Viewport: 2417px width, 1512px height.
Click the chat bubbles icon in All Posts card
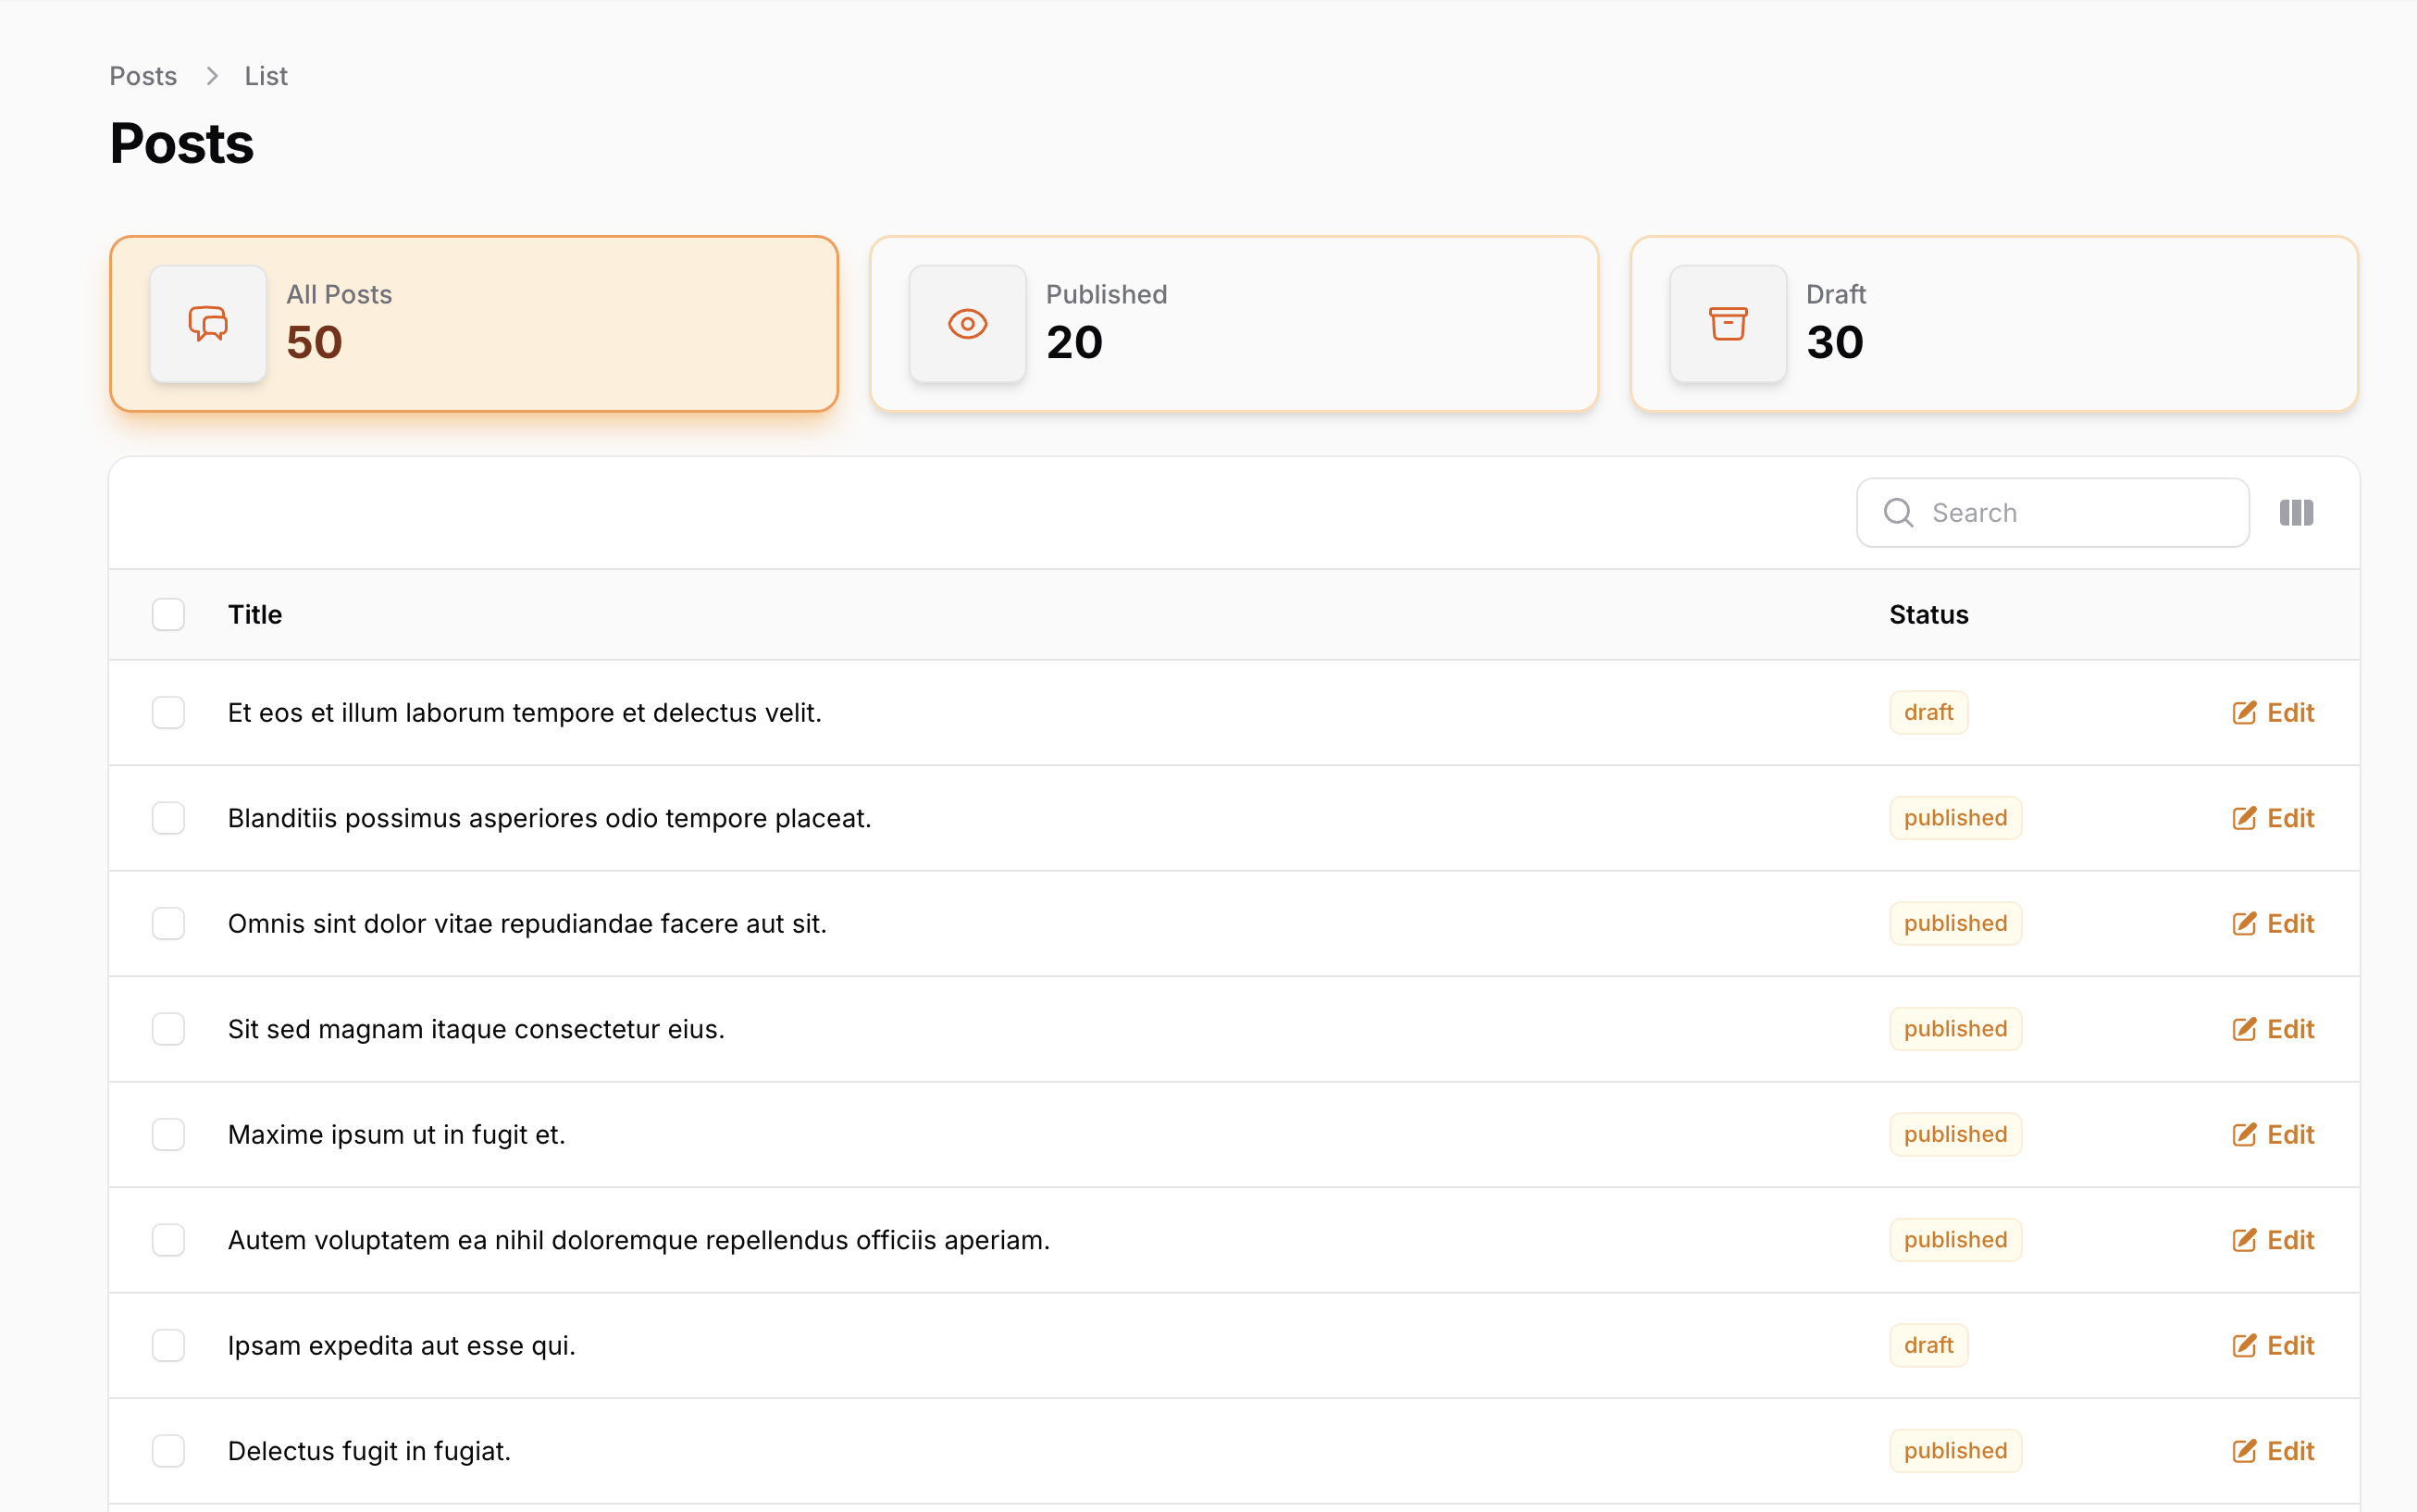[x=208, y=324]
